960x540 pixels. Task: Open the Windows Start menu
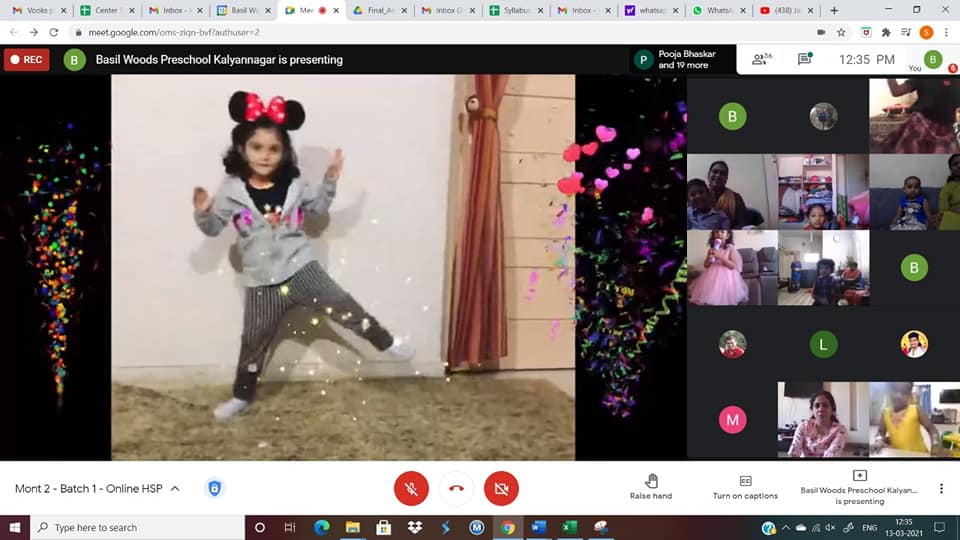pos(15,527)
